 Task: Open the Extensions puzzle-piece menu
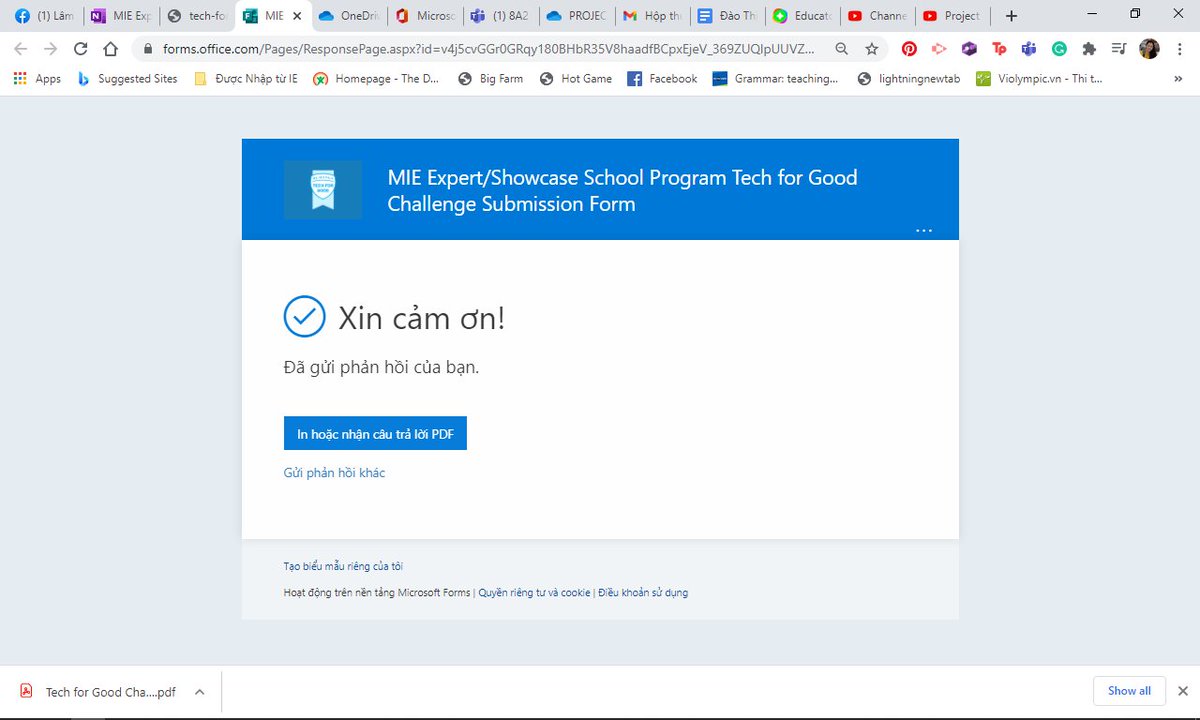pyautogui.click(x=1089, y=48)
